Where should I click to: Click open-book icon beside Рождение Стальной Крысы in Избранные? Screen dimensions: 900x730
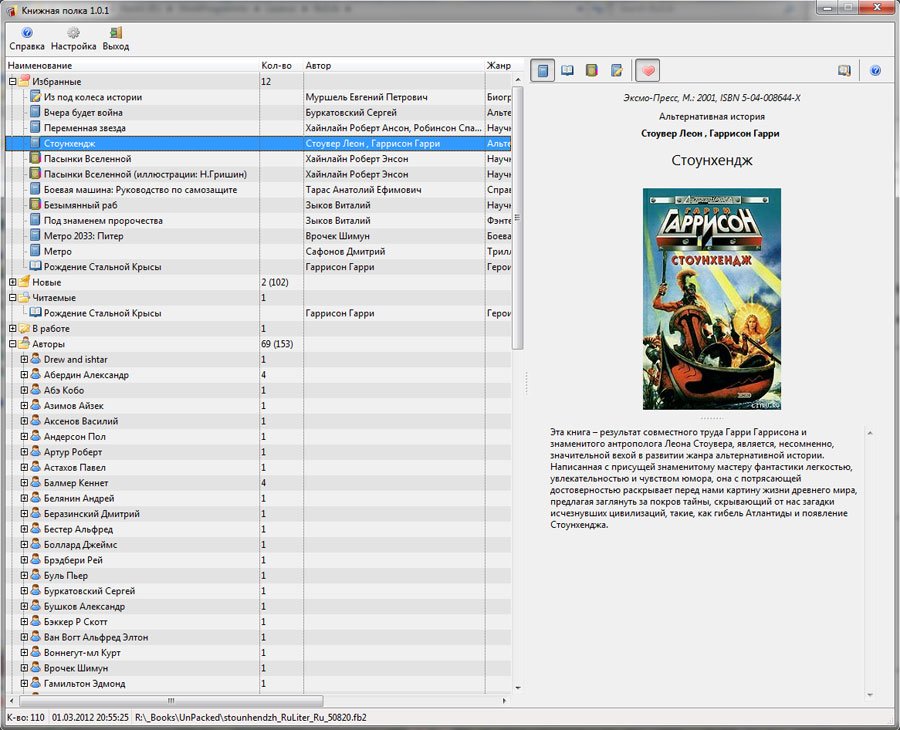point(36,266)
